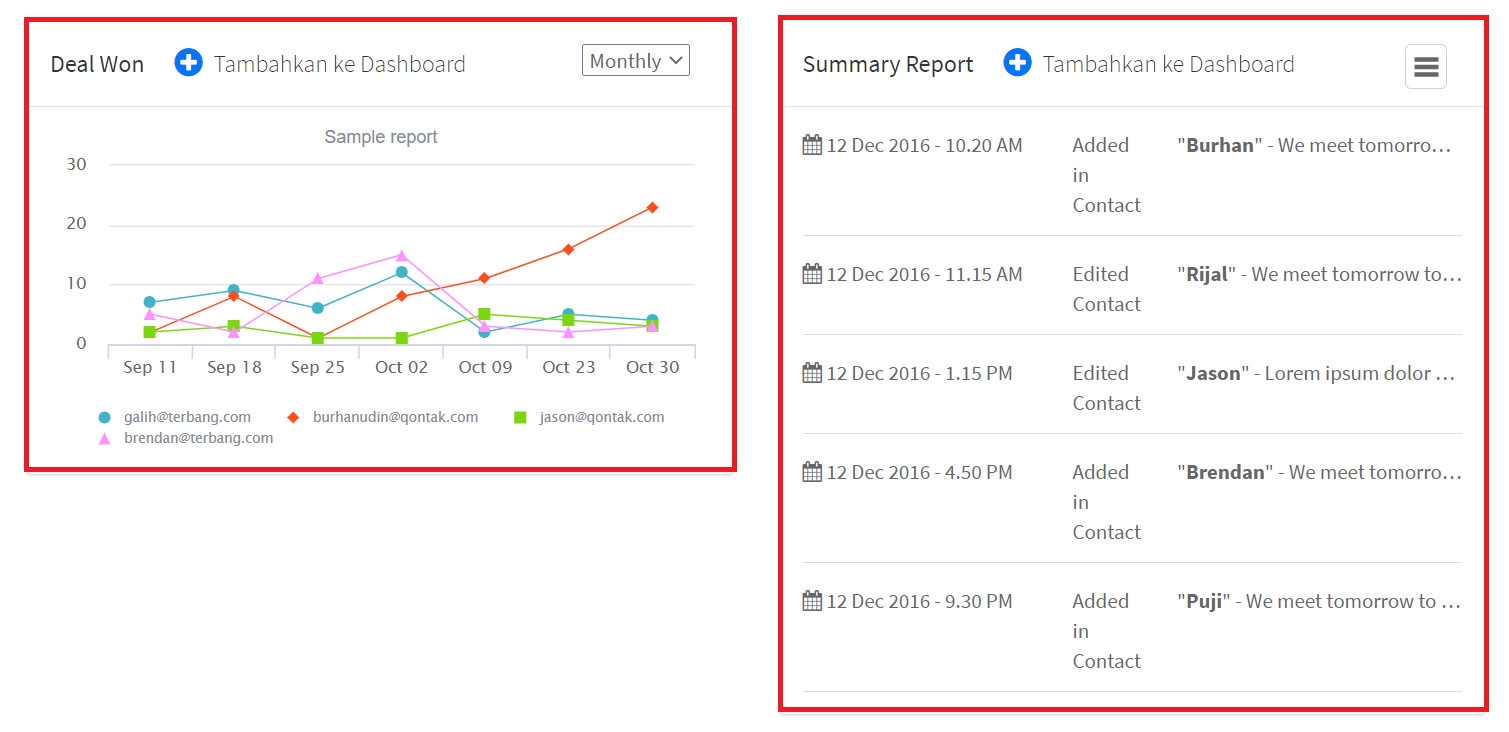Click calendar icon for 11.15 AM entry

(812, 274)
